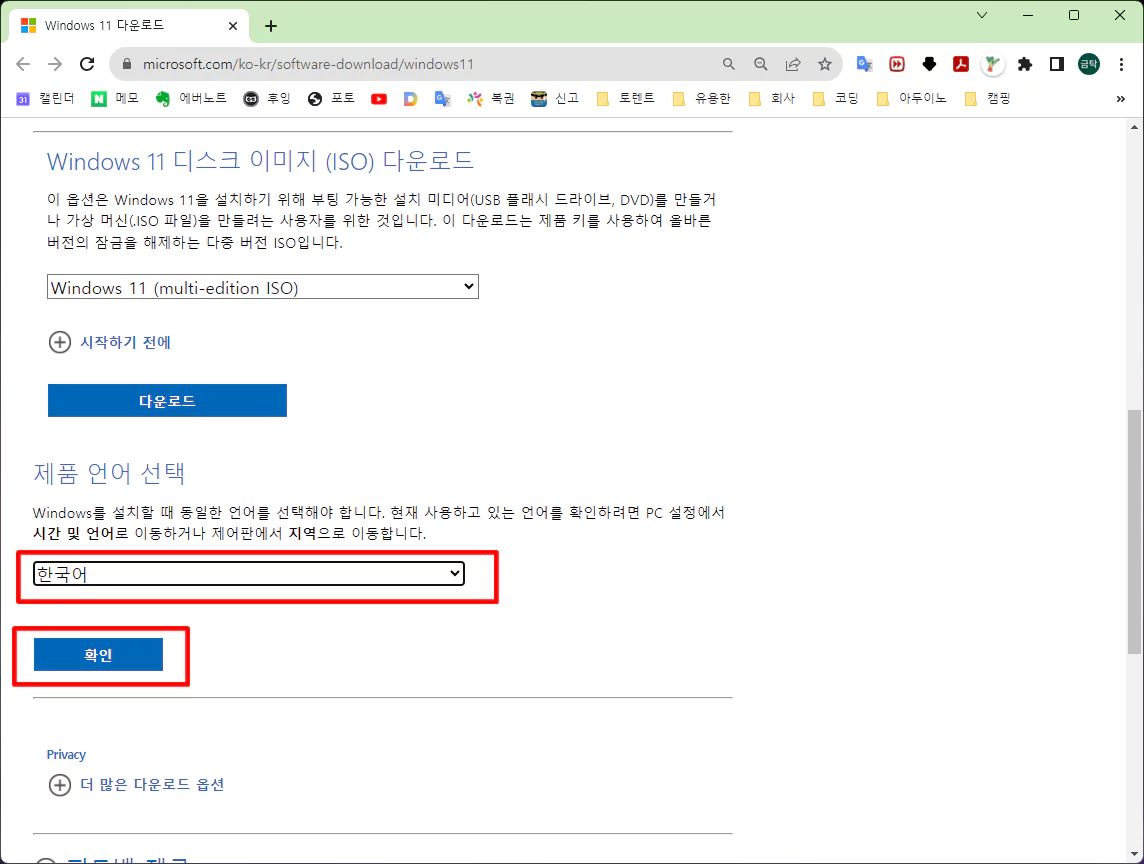Show the hidden bookmarks overflow

(1121, 99)
